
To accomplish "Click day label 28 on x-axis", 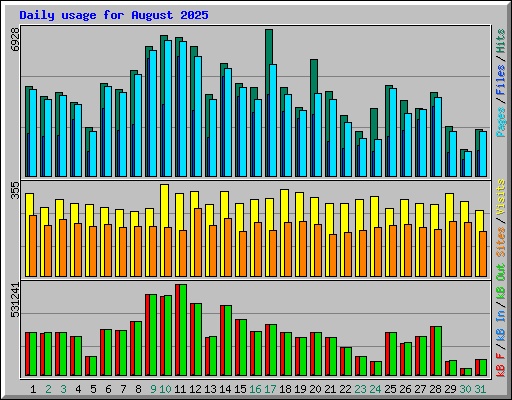I will point(435,389).
